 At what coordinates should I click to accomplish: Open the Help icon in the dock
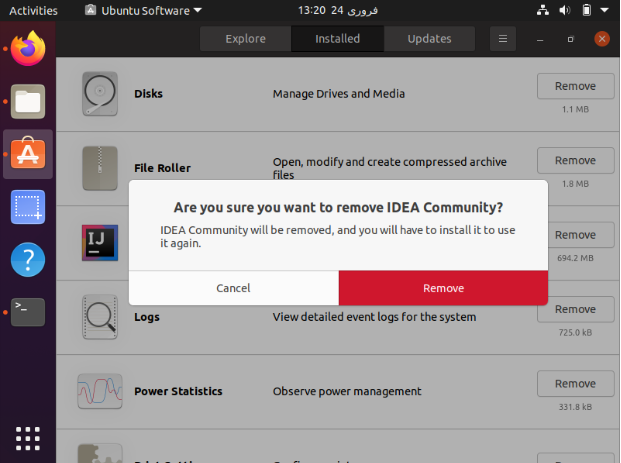[28, 260]
